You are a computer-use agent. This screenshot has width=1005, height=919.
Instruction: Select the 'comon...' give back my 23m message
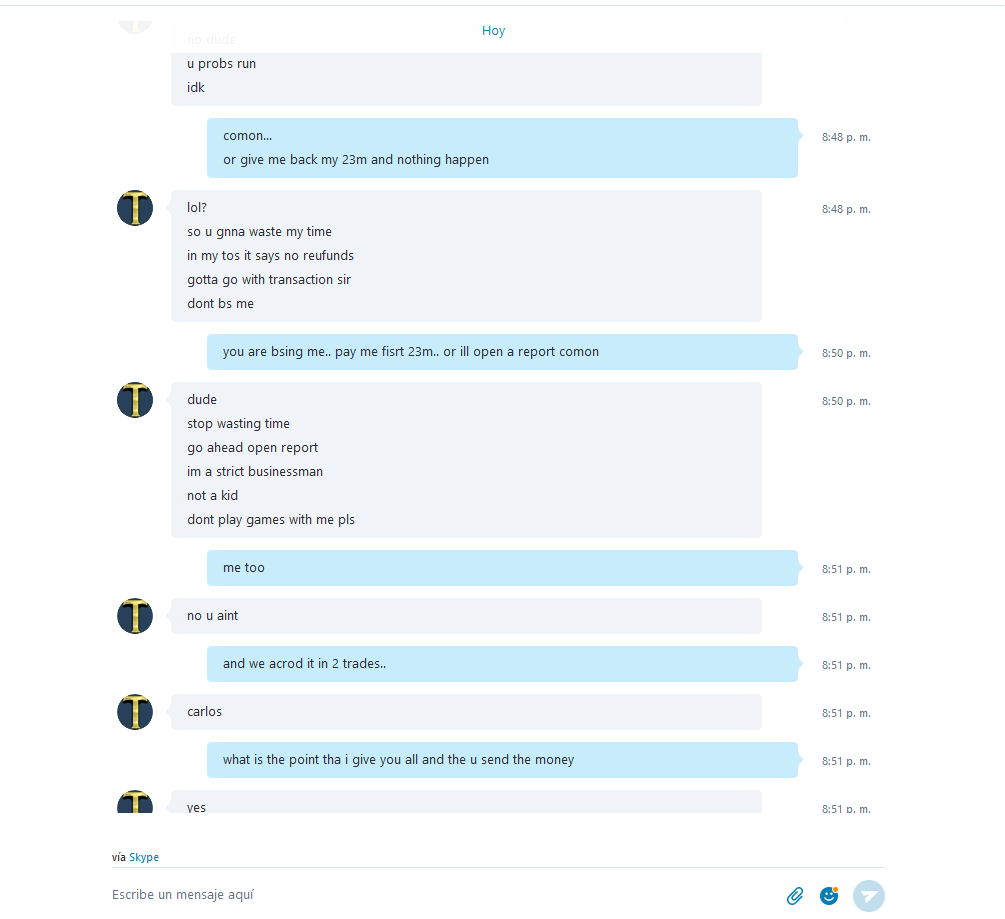coord(502,147)
